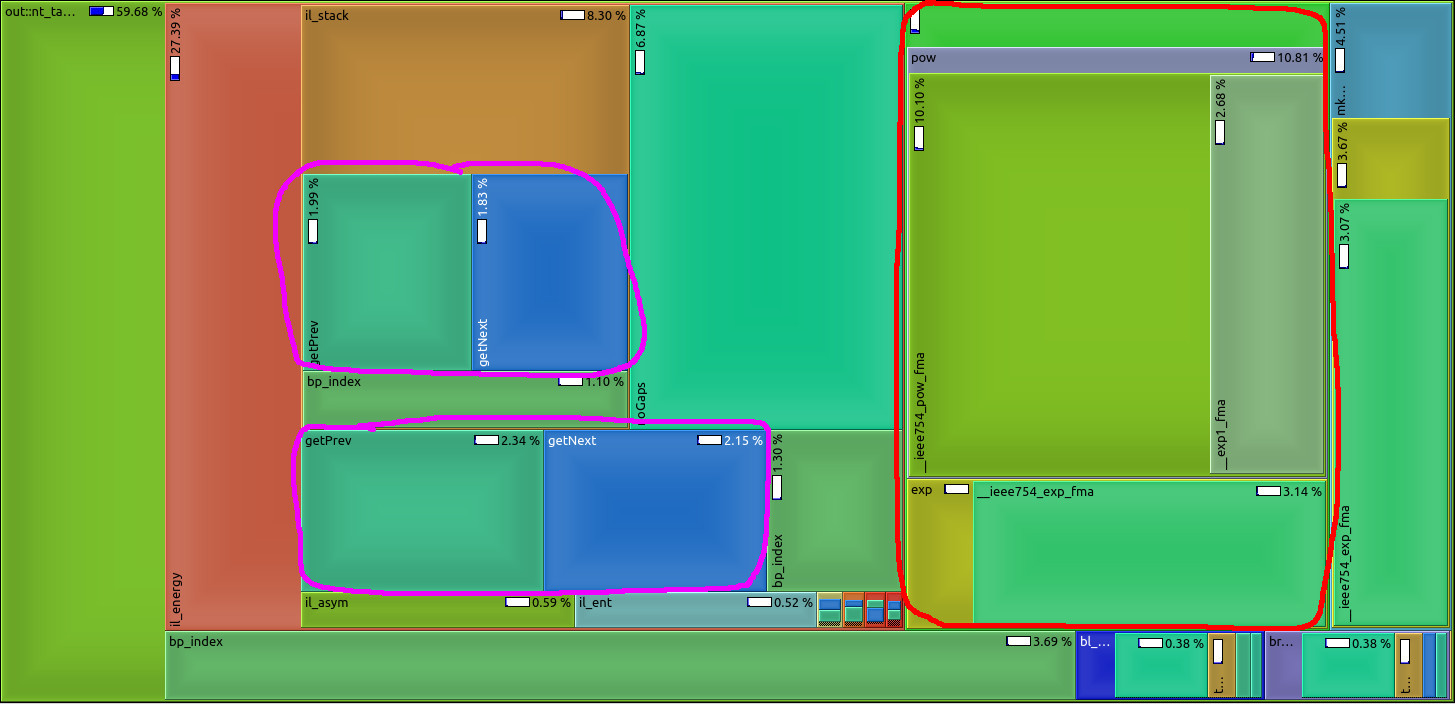Select the large teal 6.87 % block
The image size is (1455, 704).
pos(767,217)
